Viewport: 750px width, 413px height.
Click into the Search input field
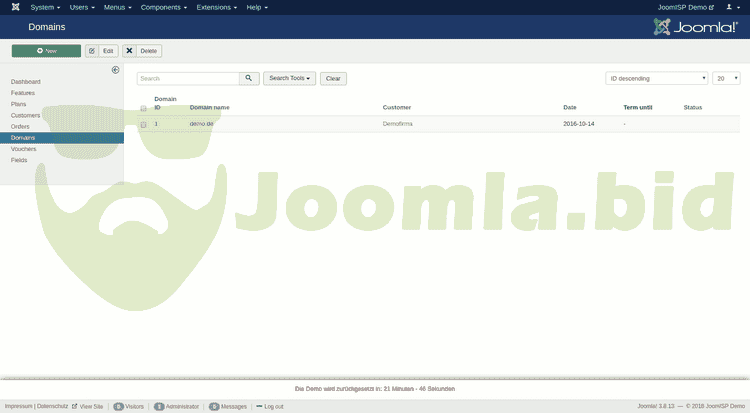(187, 78)
